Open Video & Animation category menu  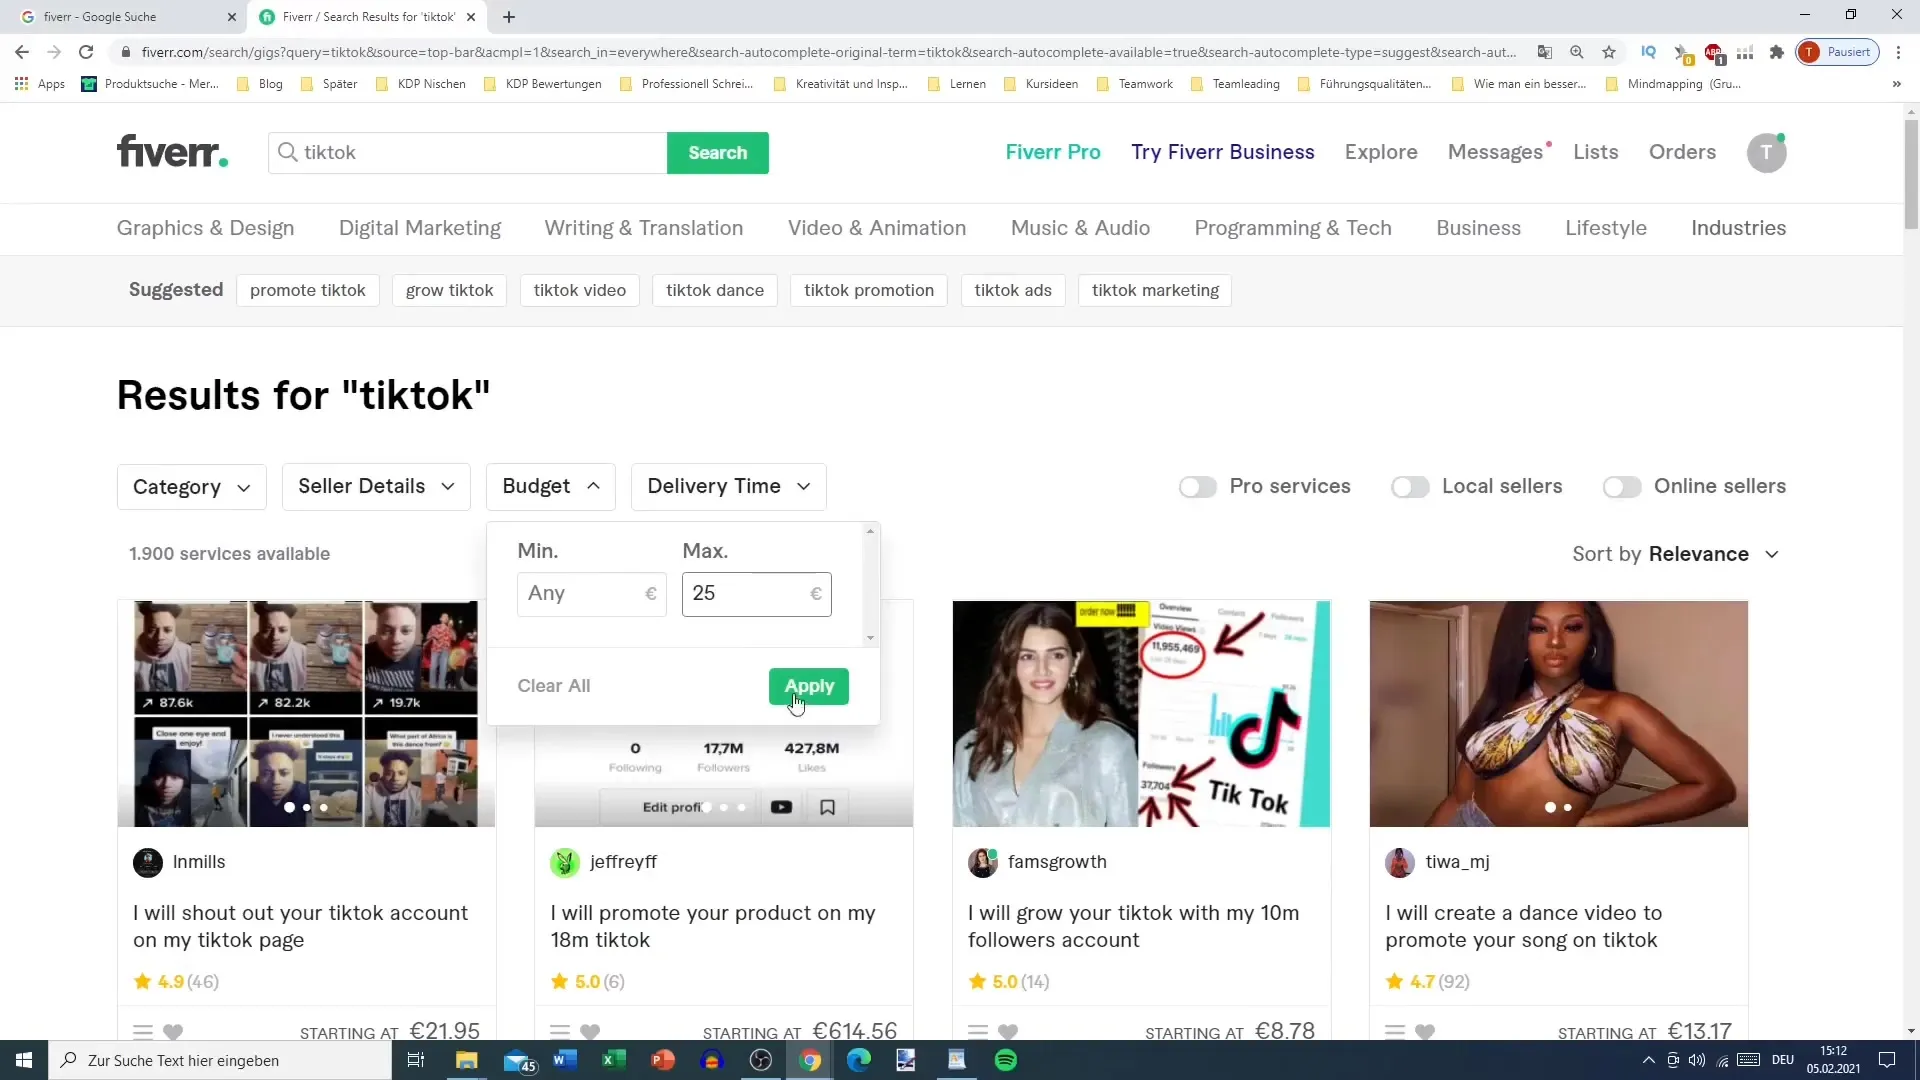pos(877,228)
